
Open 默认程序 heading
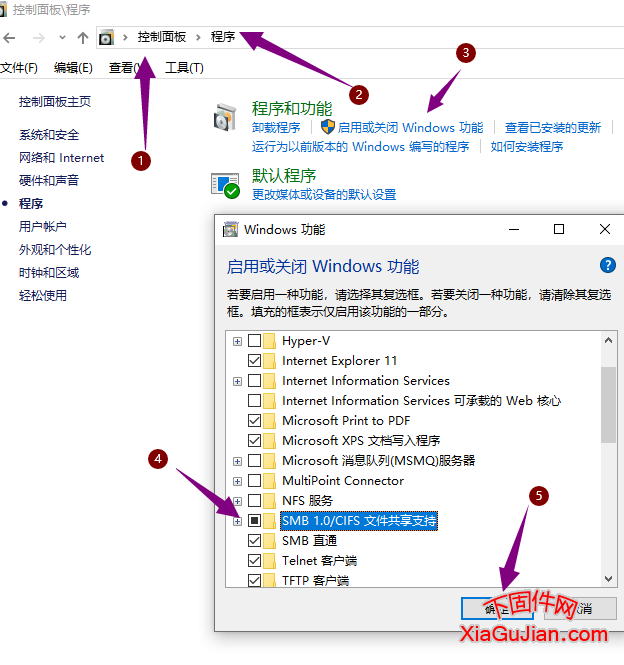coord(284,176)
